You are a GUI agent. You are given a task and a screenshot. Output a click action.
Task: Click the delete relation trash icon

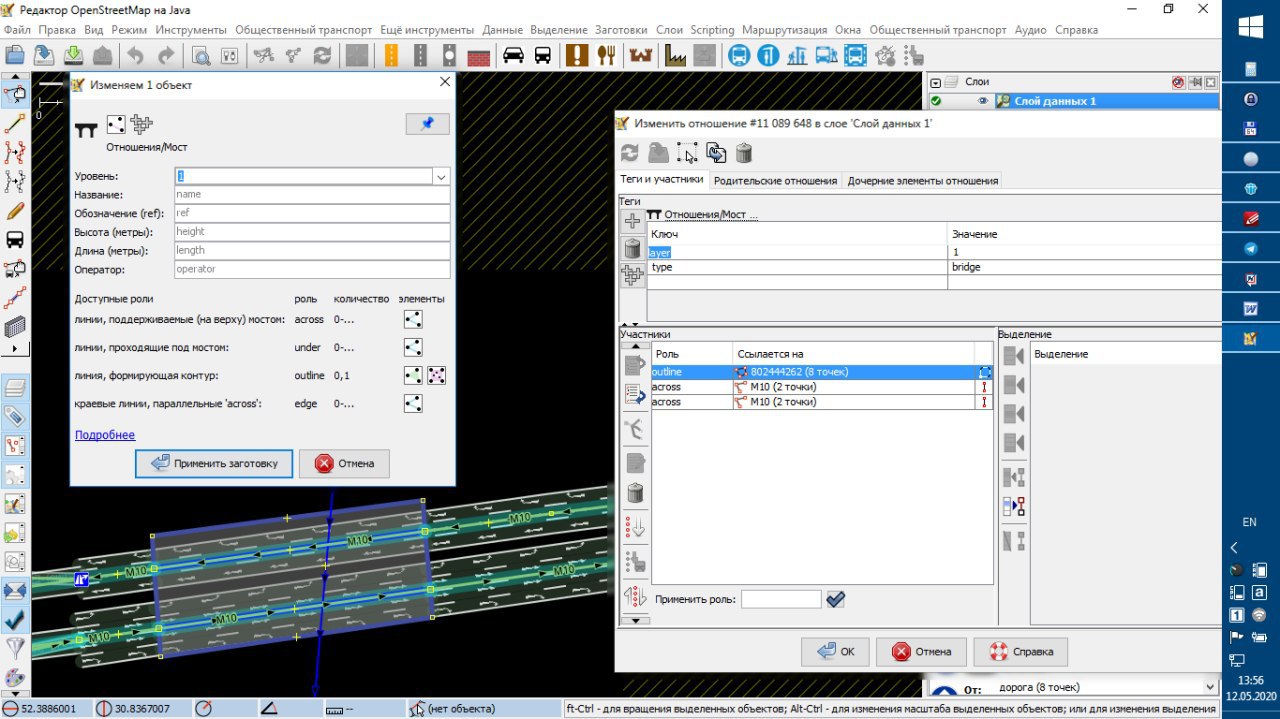point(744,153)
